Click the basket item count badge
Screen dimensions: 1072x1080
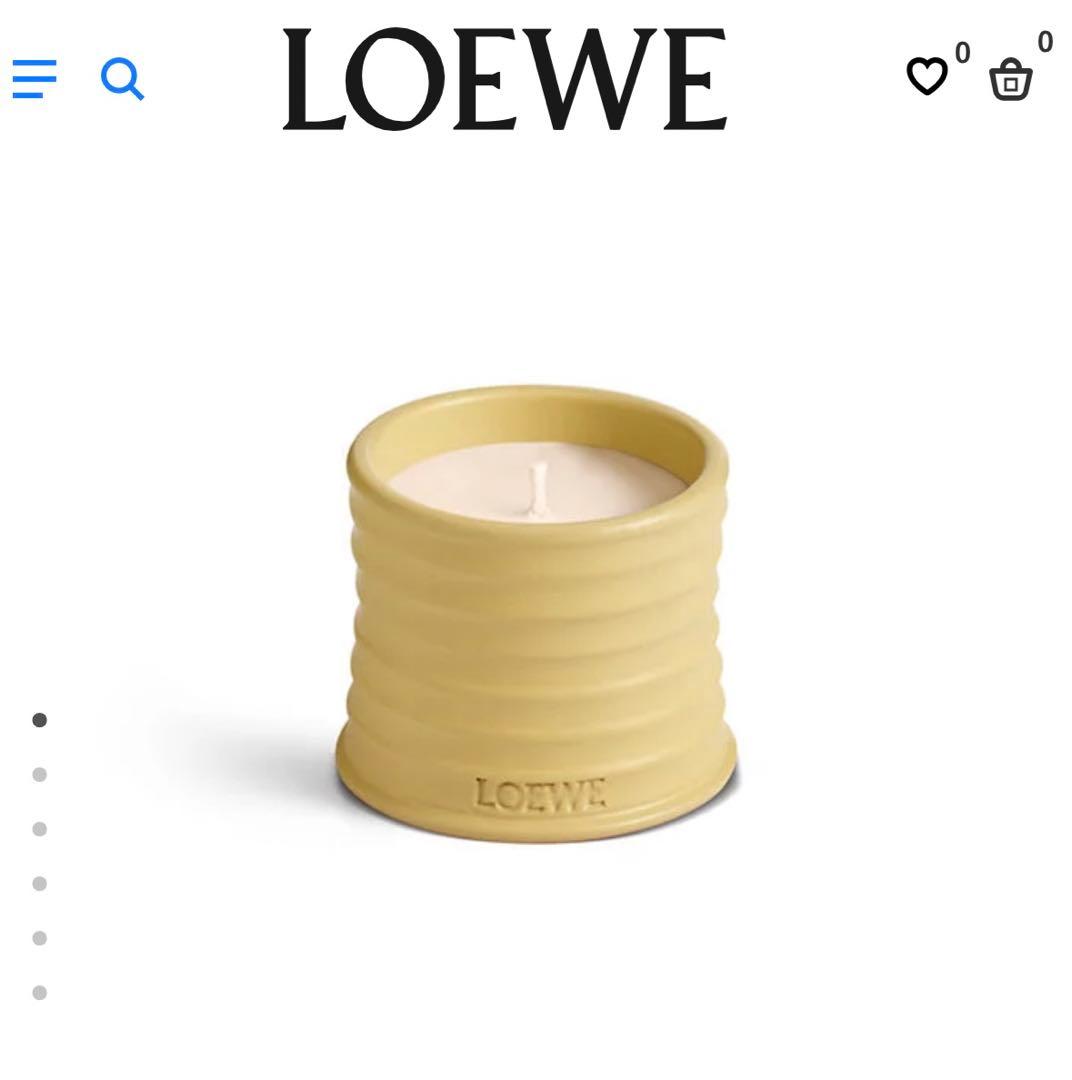tap(1045, 41)
